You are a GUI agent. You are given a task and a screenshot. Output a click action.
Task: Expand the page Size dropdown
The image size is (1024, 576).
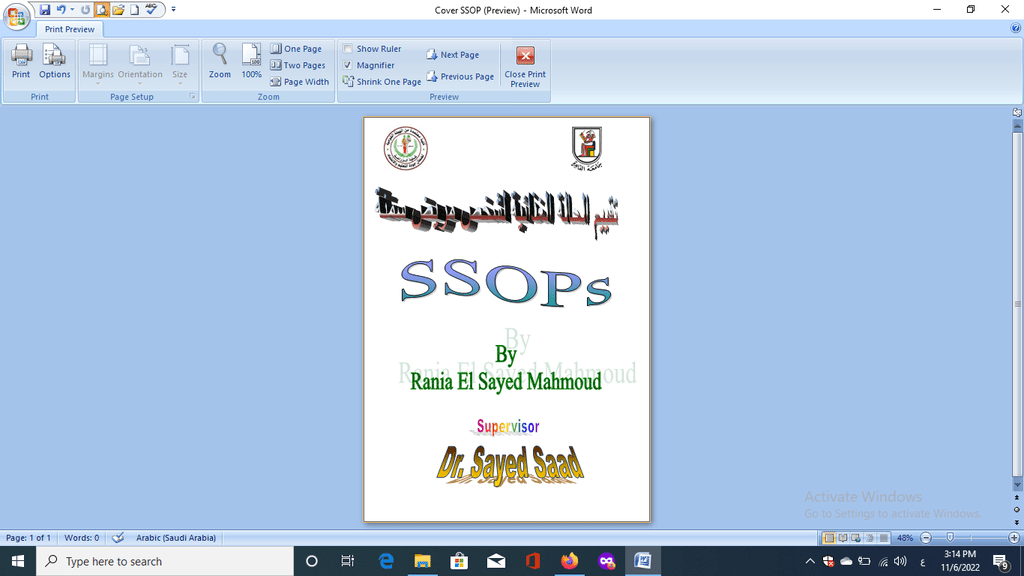(x=180, y=65)
